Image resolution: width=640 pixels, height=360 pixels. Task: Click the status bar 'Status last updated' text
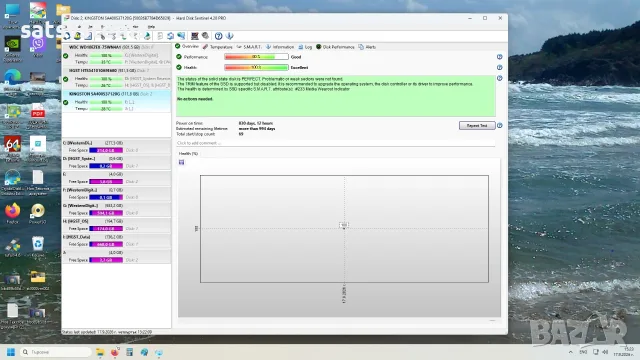[107, 332]
